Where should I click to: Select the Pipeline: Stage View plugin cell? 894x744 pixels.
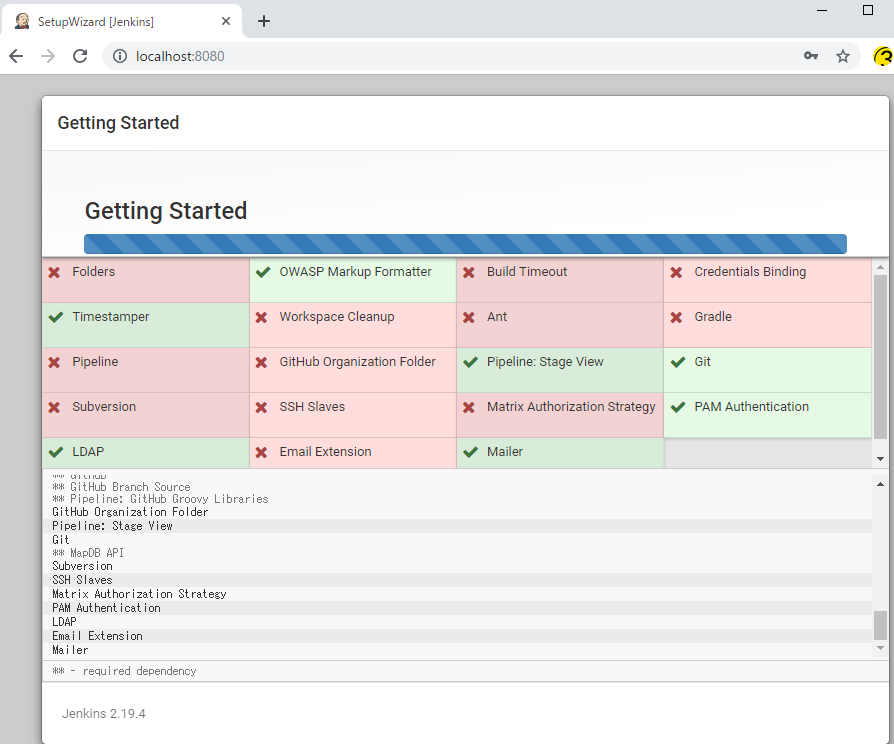point(559,369)
